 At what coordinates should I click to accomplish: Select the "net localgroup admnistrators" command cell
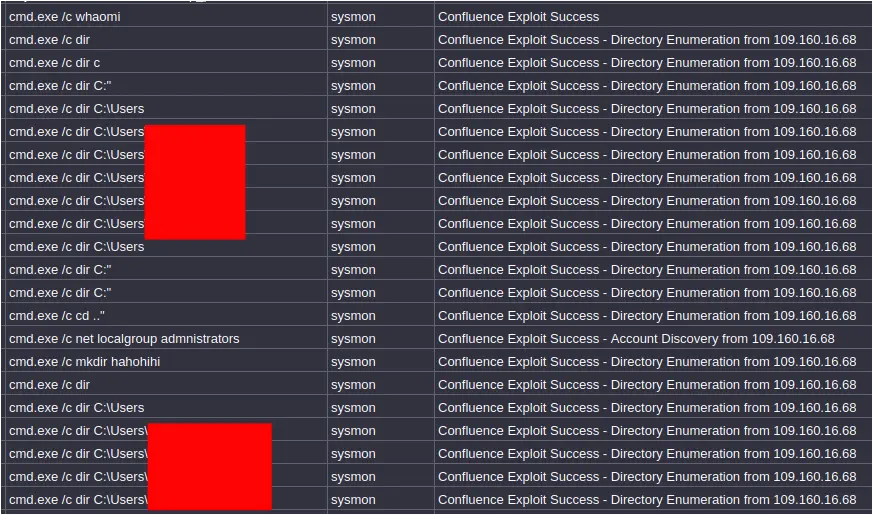124,339
